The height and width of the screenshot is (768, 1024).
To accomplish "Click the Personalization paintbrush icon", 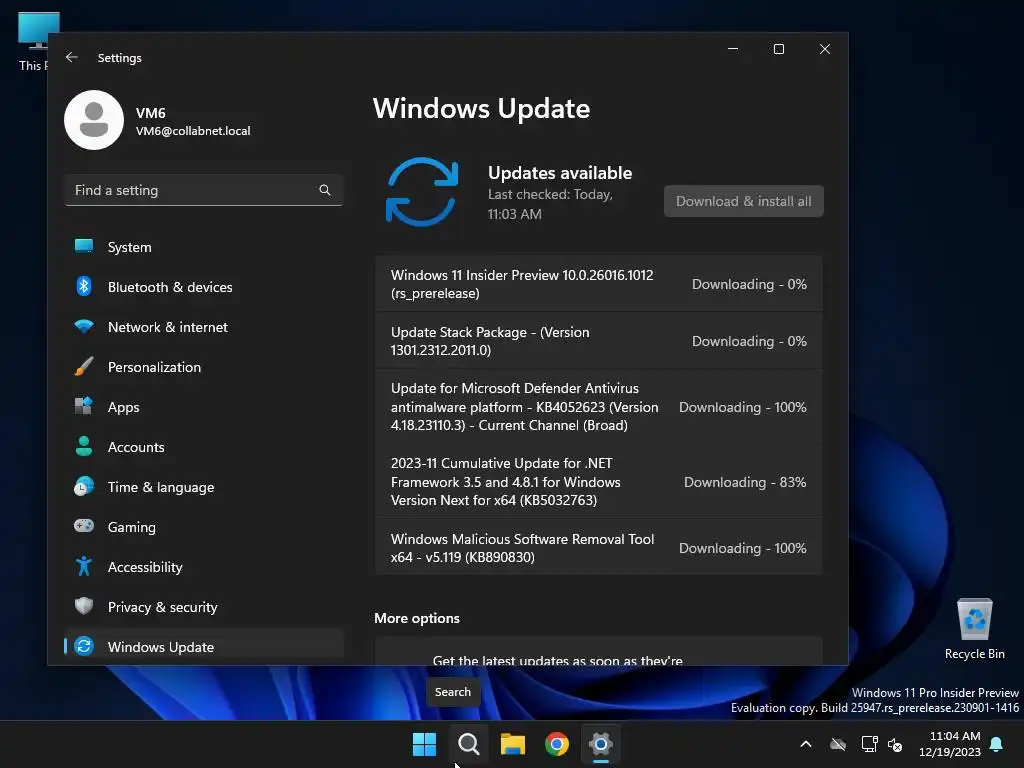I will [84, 366].
